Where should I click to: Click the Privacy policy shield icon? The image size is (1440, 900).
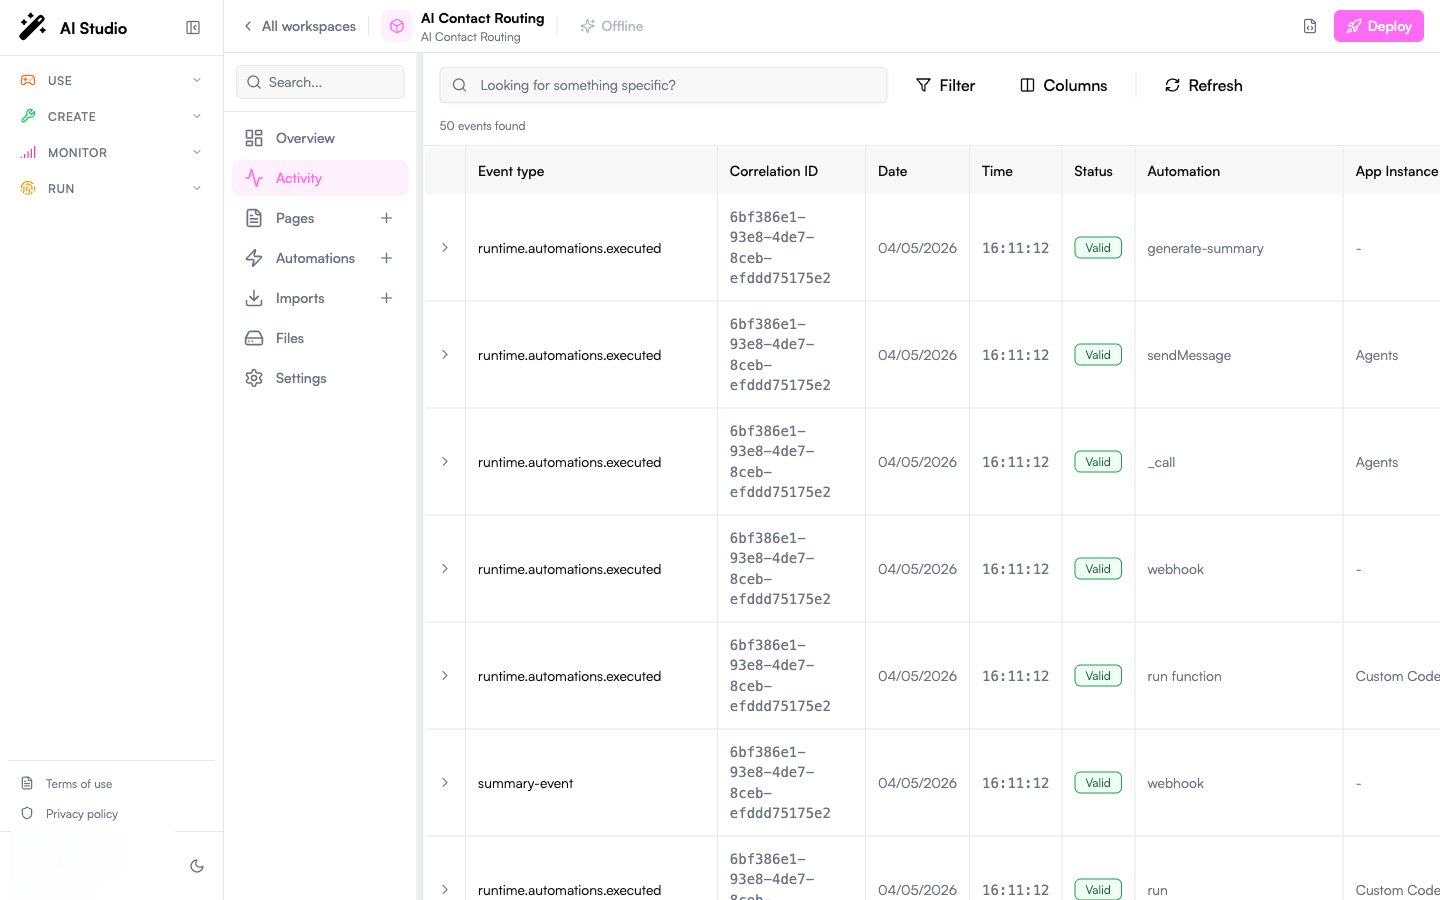point(27,813)
